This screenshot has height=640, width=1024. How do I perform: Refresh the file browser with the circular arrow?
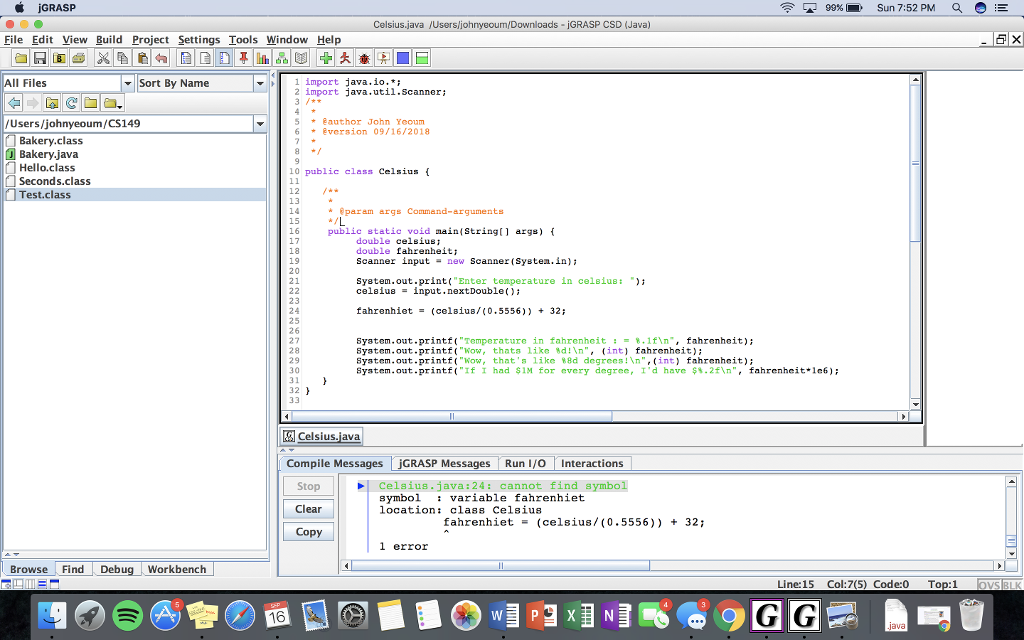click(70, 102)
